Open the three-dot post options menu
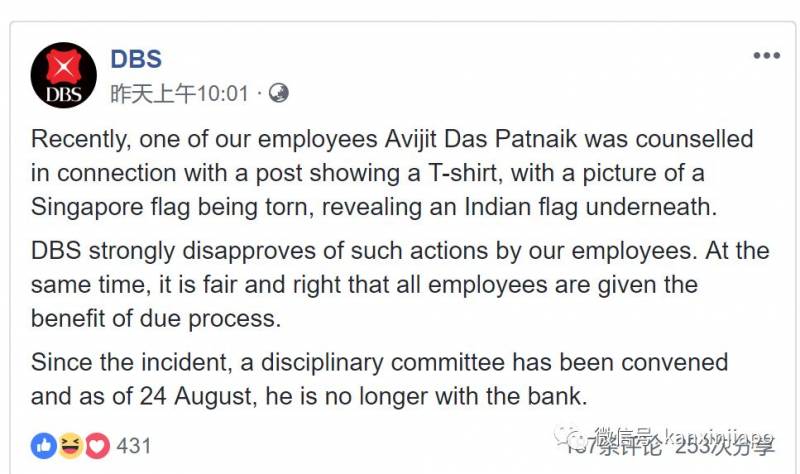 766,56
